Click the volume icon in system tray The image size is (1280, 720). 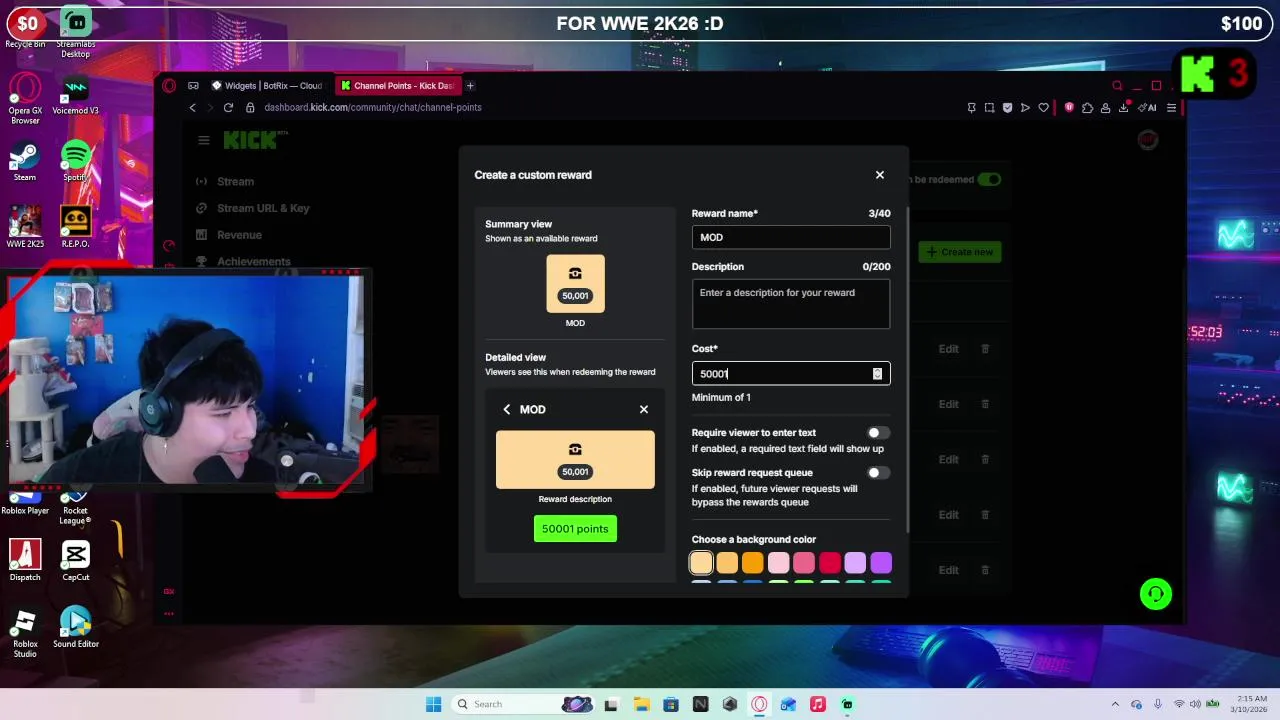[1195, 704]
